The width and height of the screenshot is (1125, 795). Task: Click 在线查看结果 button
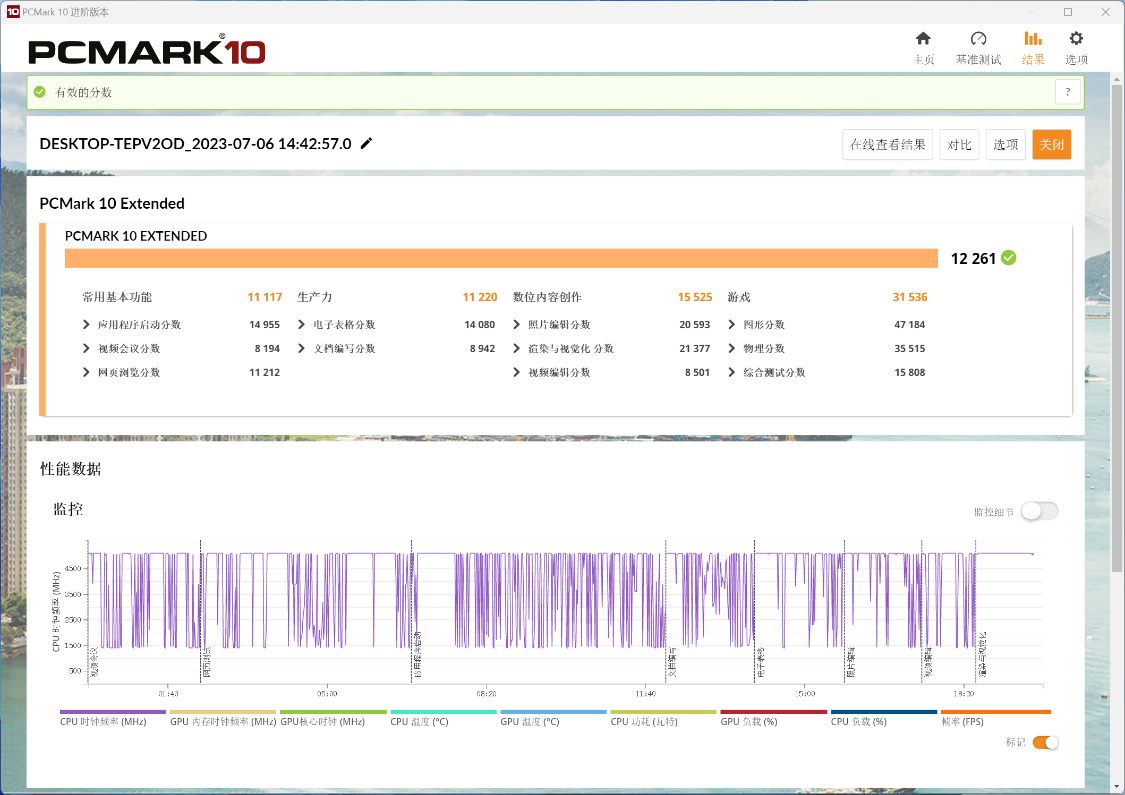coord(888,144)
